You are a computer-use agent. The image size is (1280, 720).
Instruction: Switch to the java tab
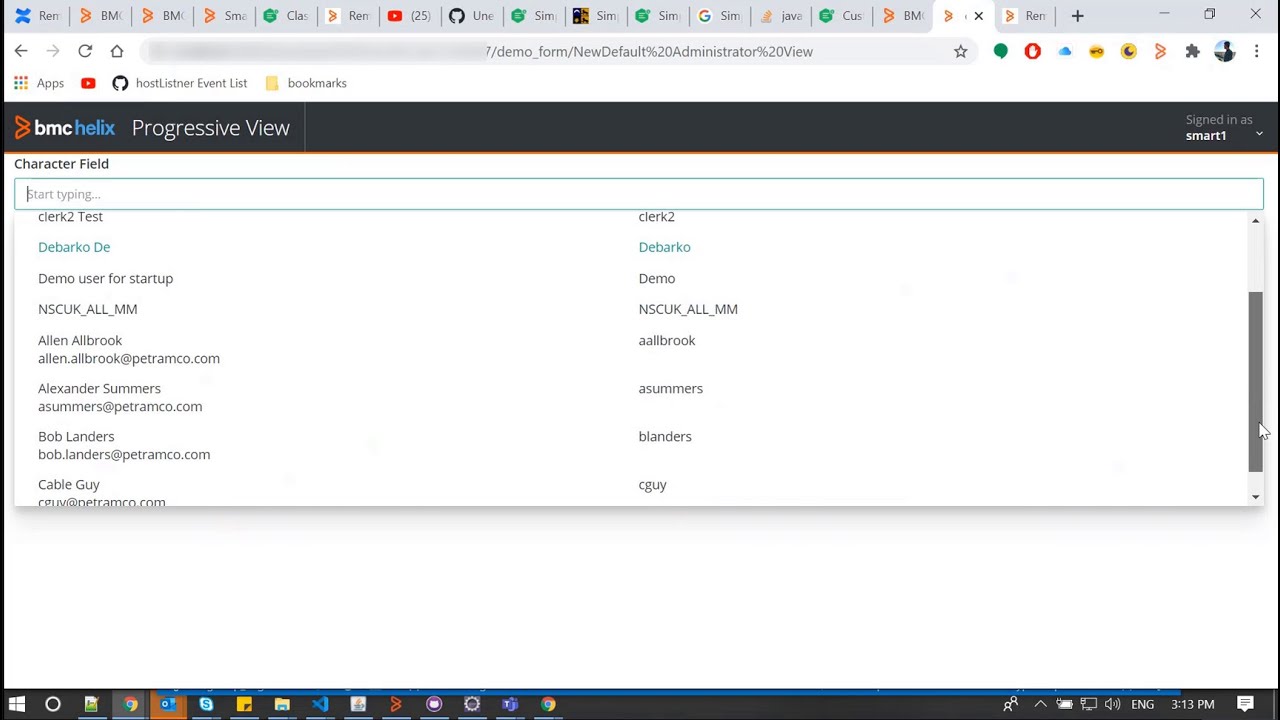click(781, 16)
